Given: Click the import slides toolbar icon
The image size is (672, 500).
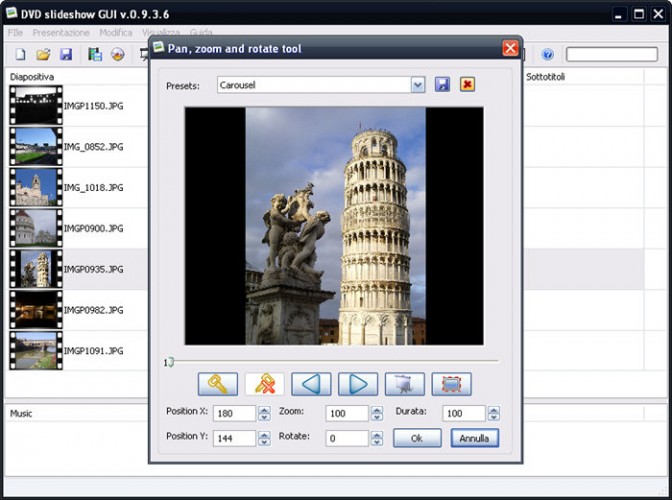Looking at the screenshot, I should click(95, 54).
